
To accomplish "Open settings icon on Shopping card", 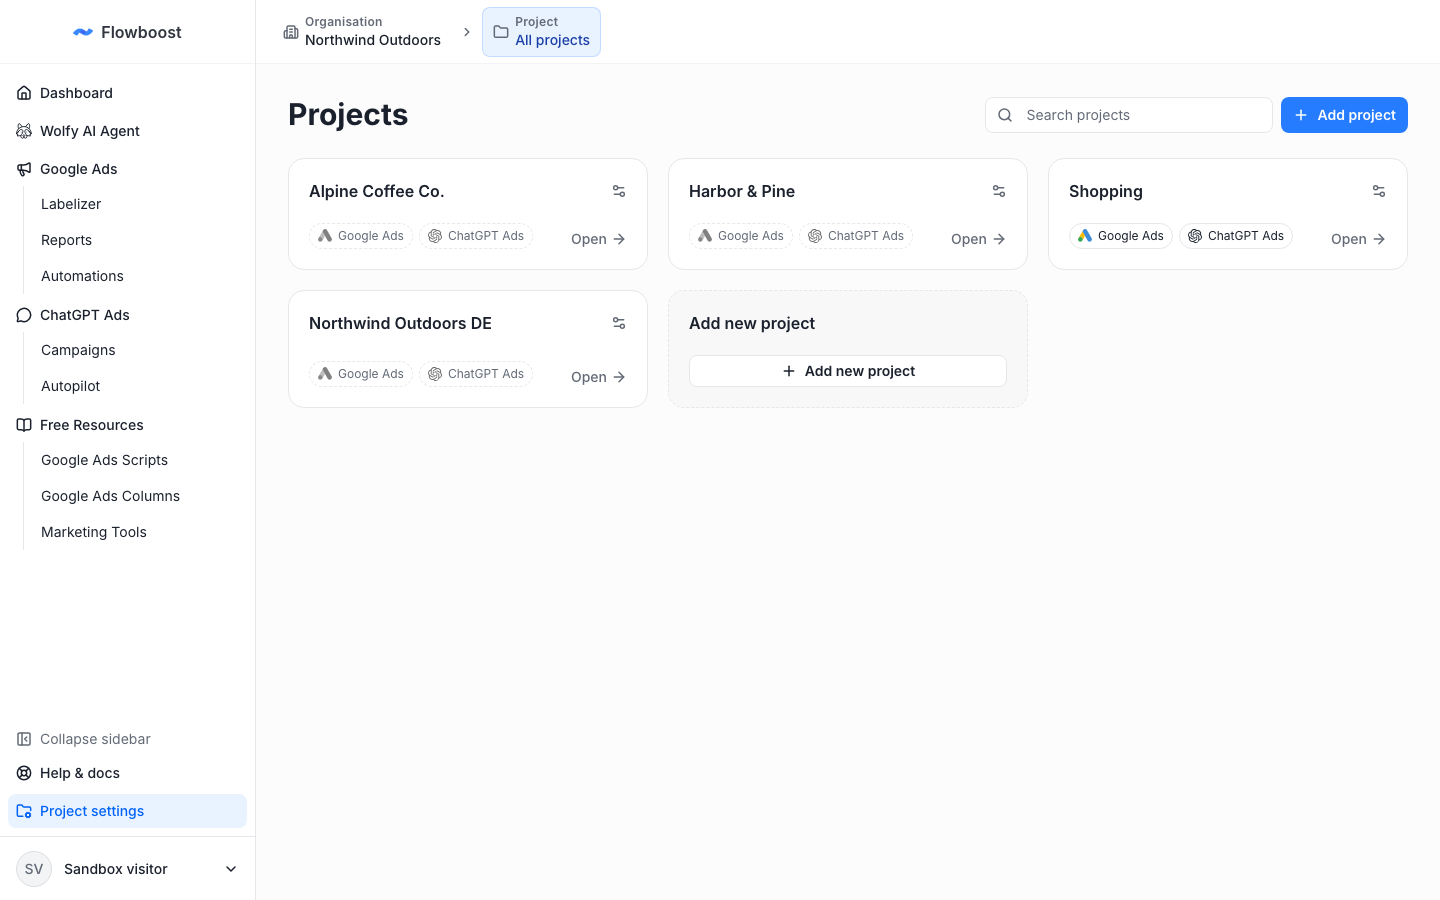I will (1379, 191).
